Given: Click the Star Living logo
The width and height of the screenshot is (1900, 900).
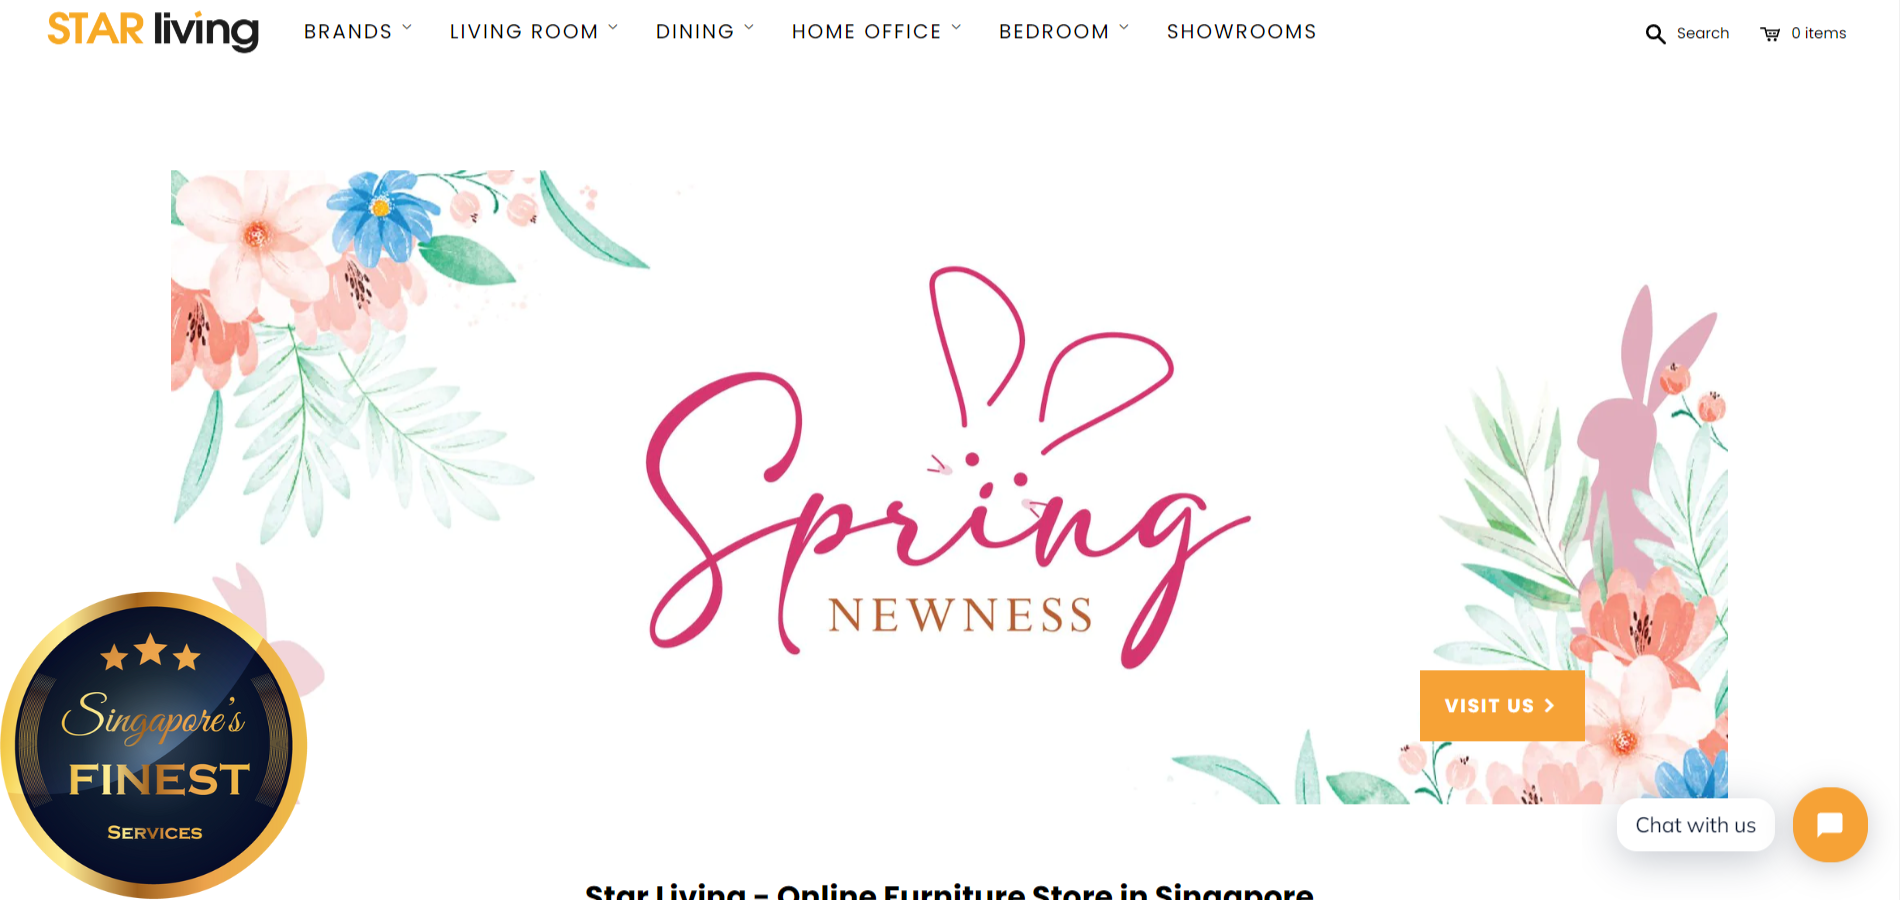Looking at the screenshot, I should click(x=153, y=30).
